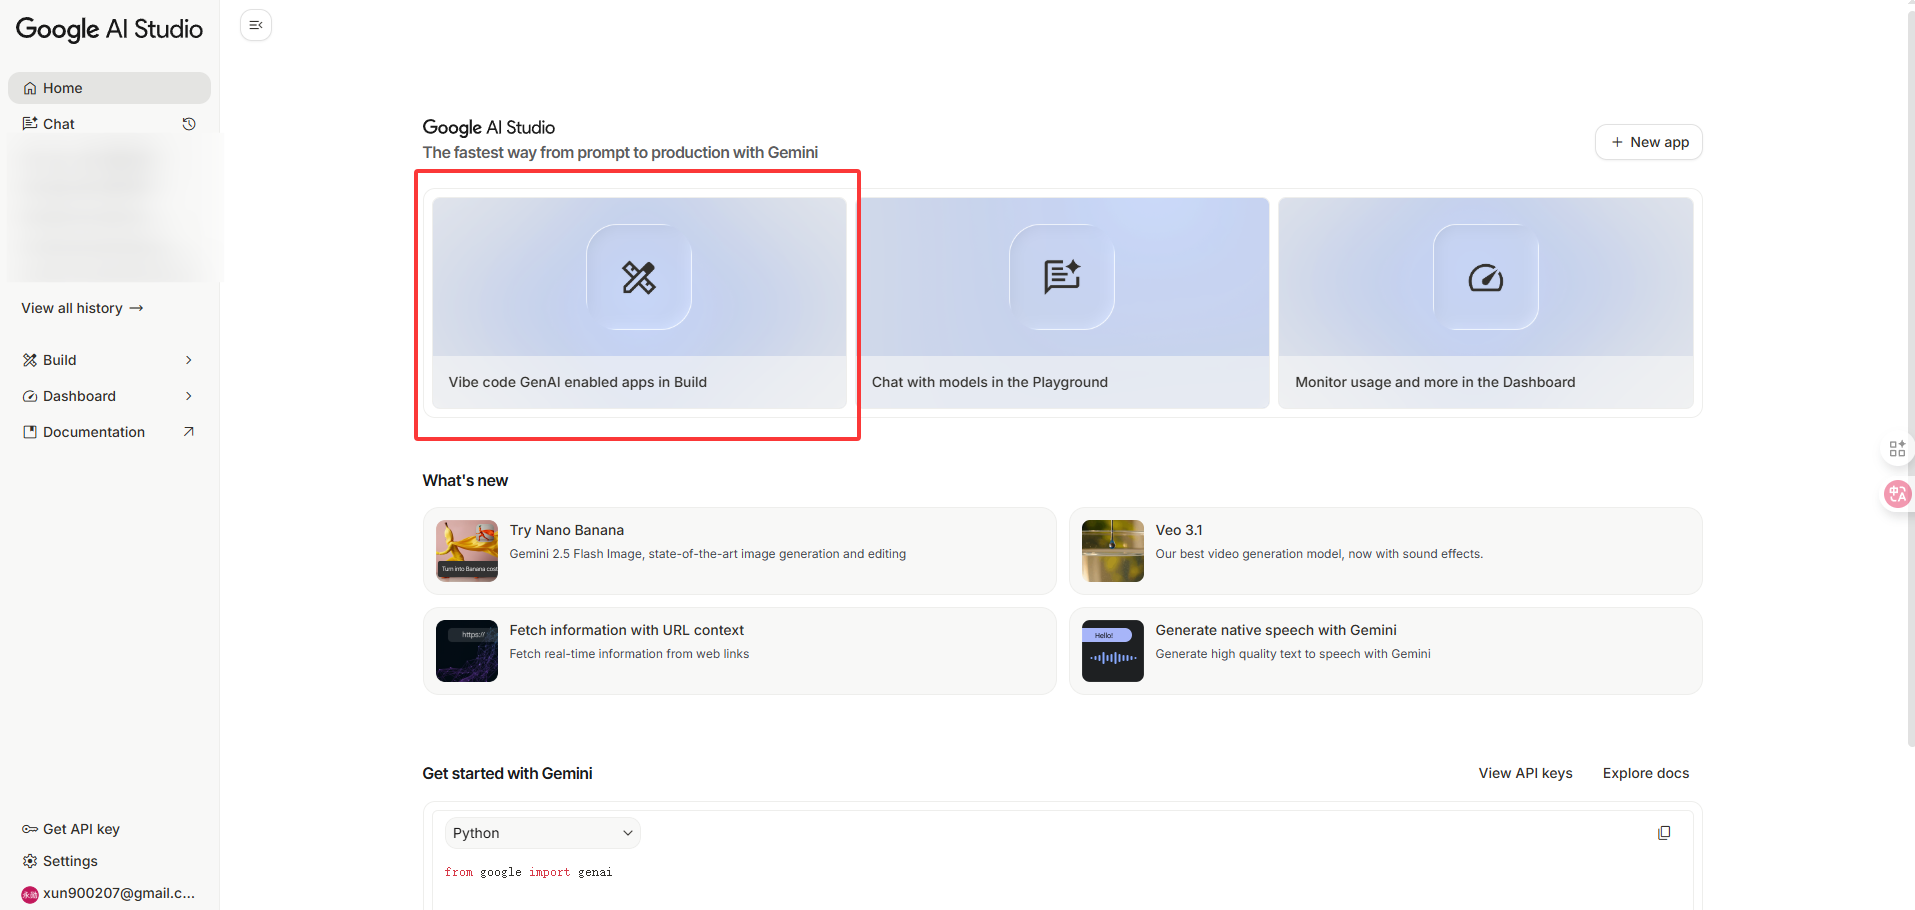Click the pink translate floating icon
This screenshot has height=910, width=1915.
coord(1897,494)
